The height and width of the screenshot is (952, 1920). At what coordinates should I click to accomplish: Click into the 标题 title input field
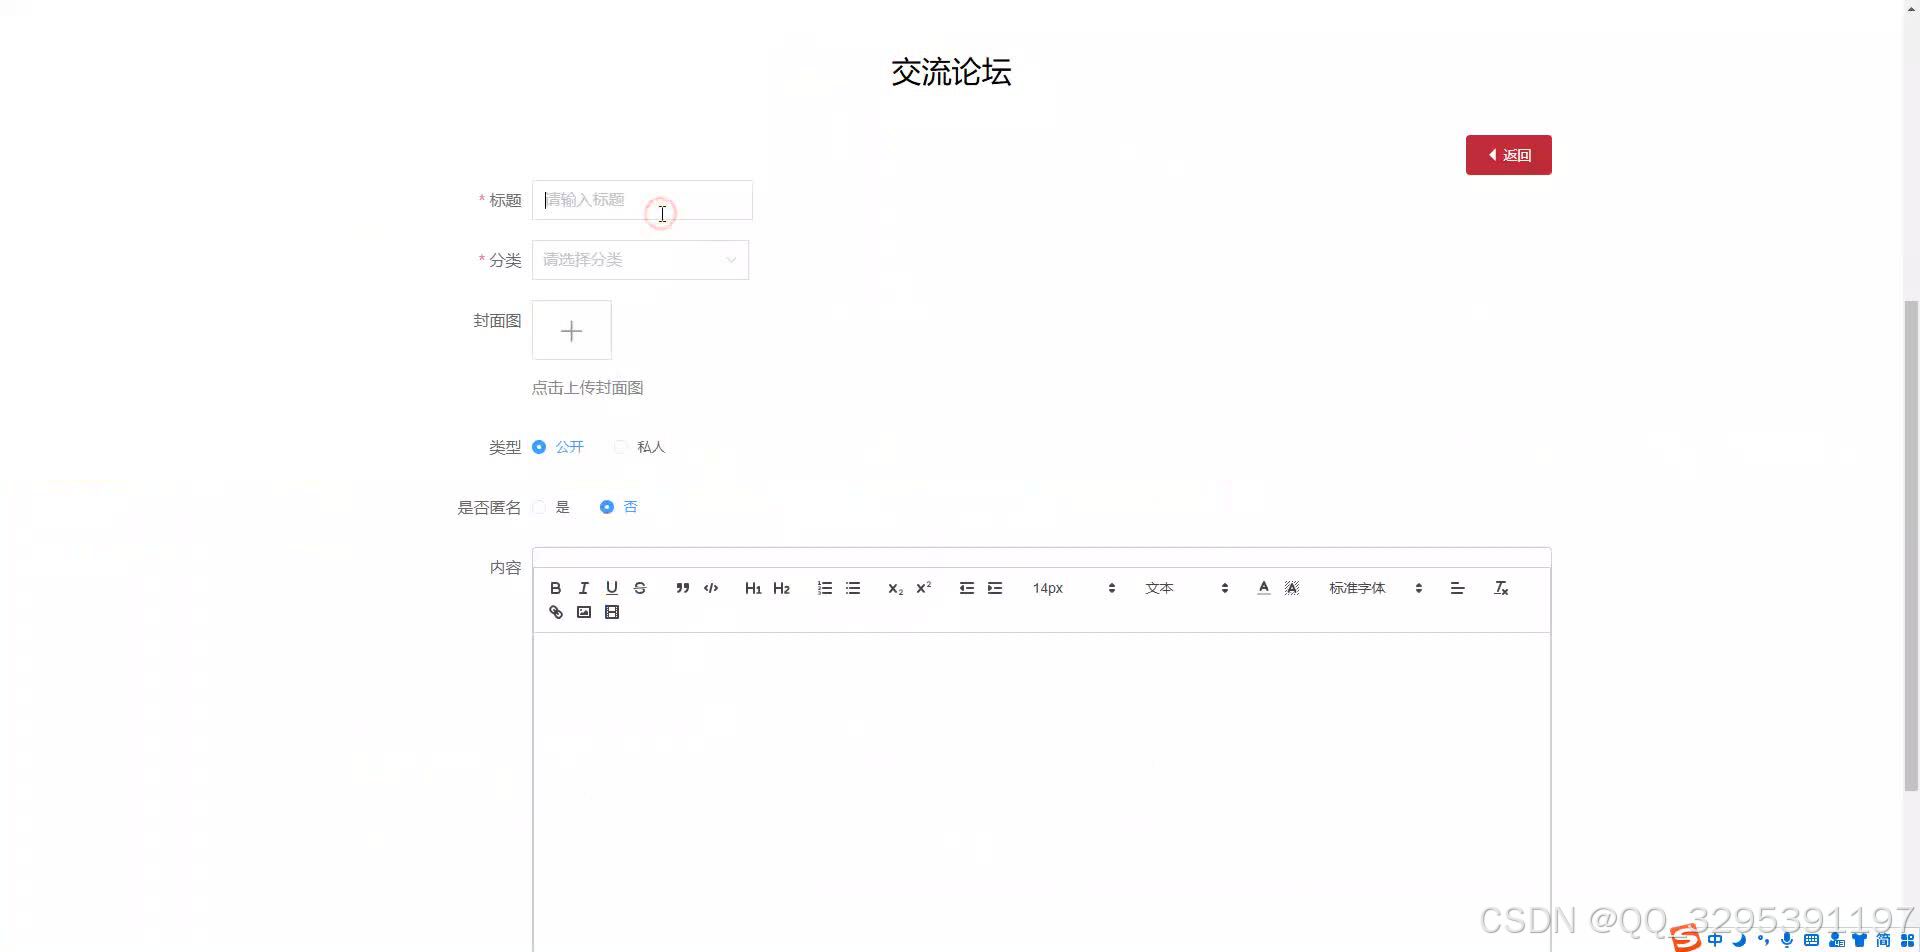coord(642,200)
